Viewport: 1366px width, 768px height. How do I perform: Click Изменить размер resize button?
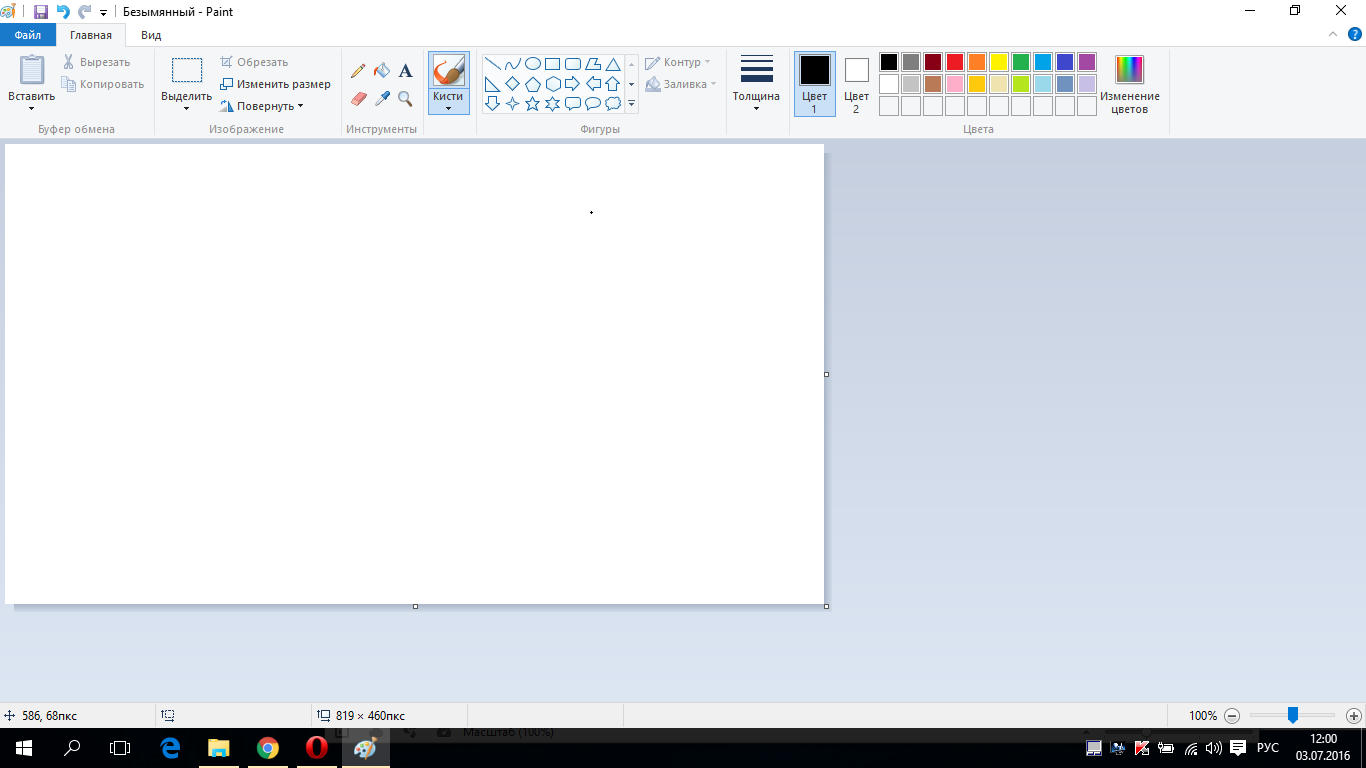tap(275, 84)
